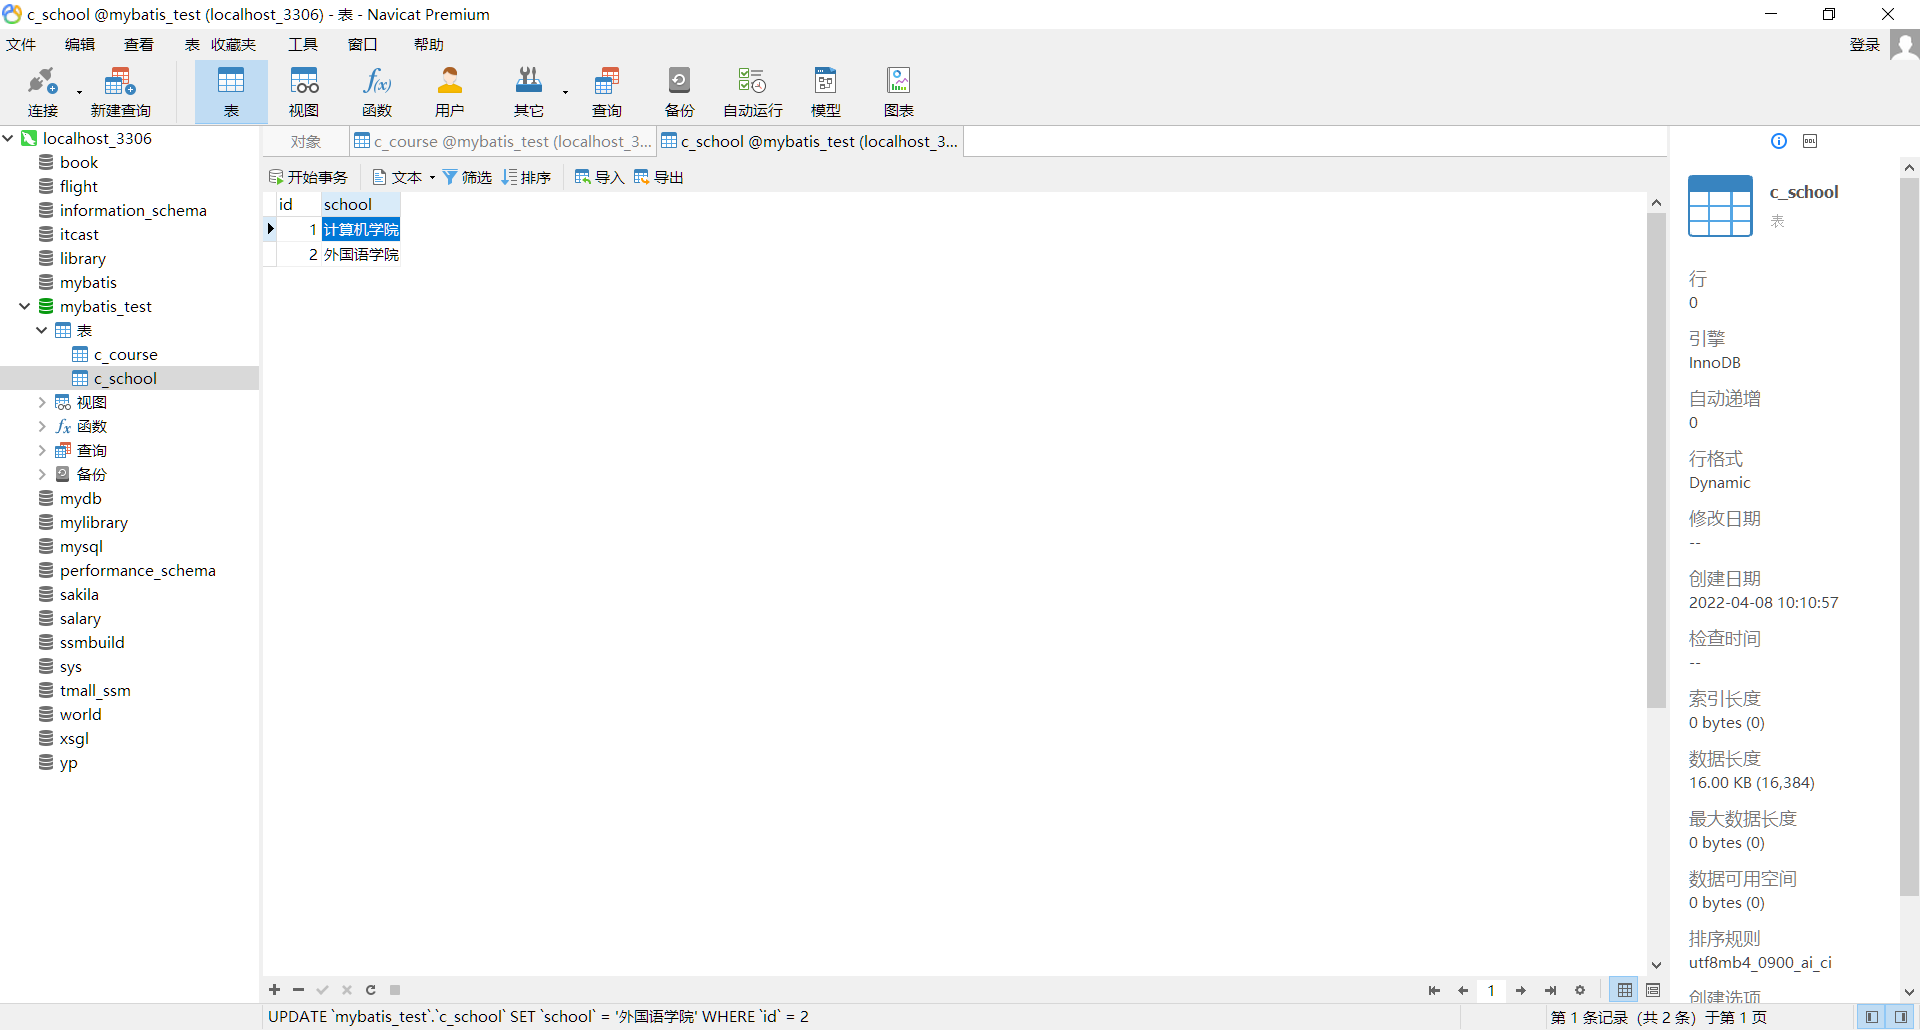Expand the 查询 node in tree

pyautogui.click(x=42, y=450)
